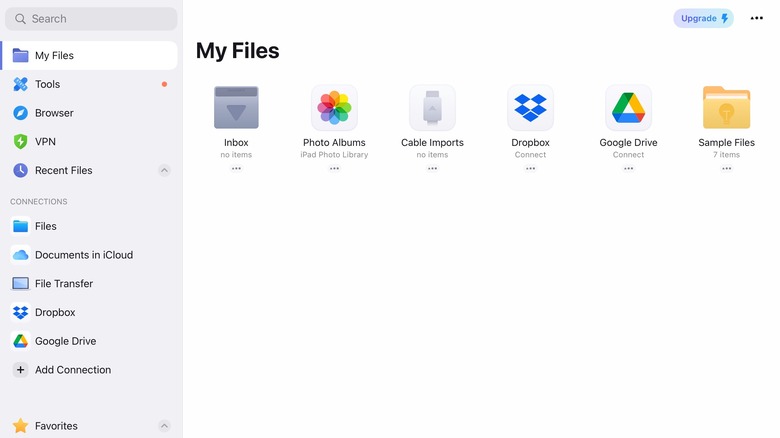The image size is (780, 438).
Task: Open Cable Imports icon
Action: 432,108
